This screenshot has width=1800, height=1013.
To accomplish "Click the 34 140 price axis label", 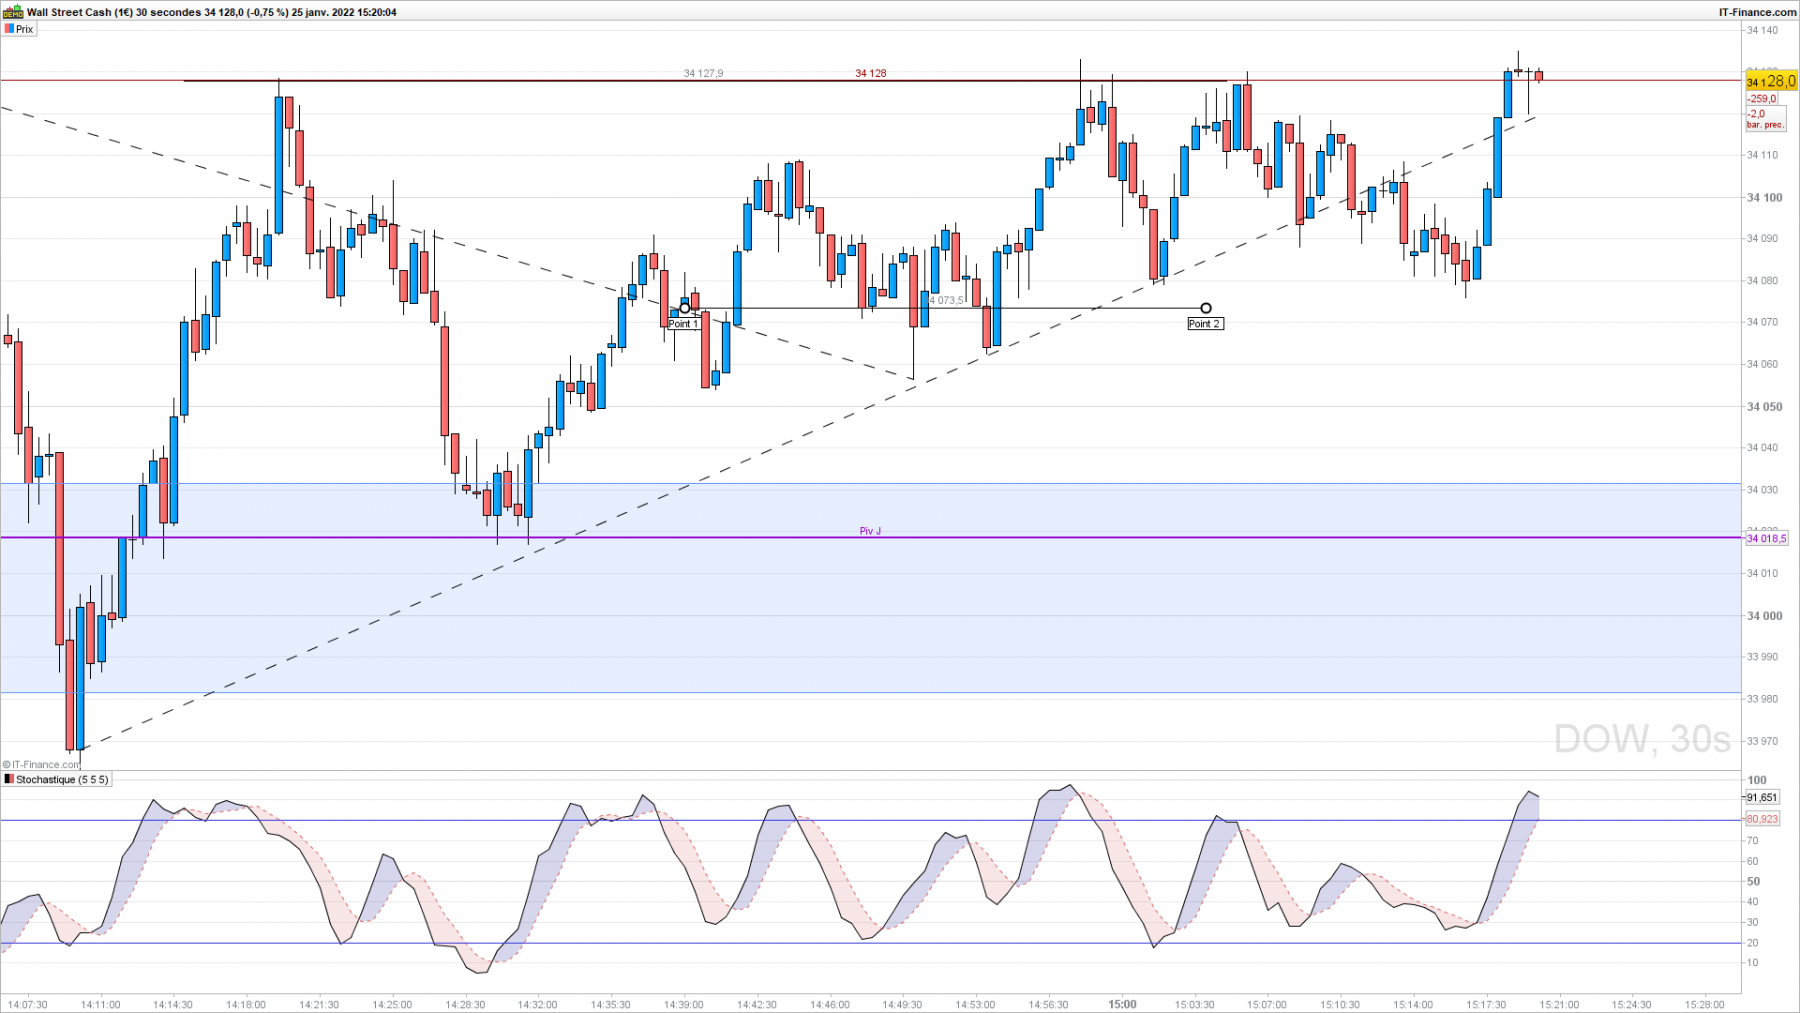I will [x=1762, y=30].
